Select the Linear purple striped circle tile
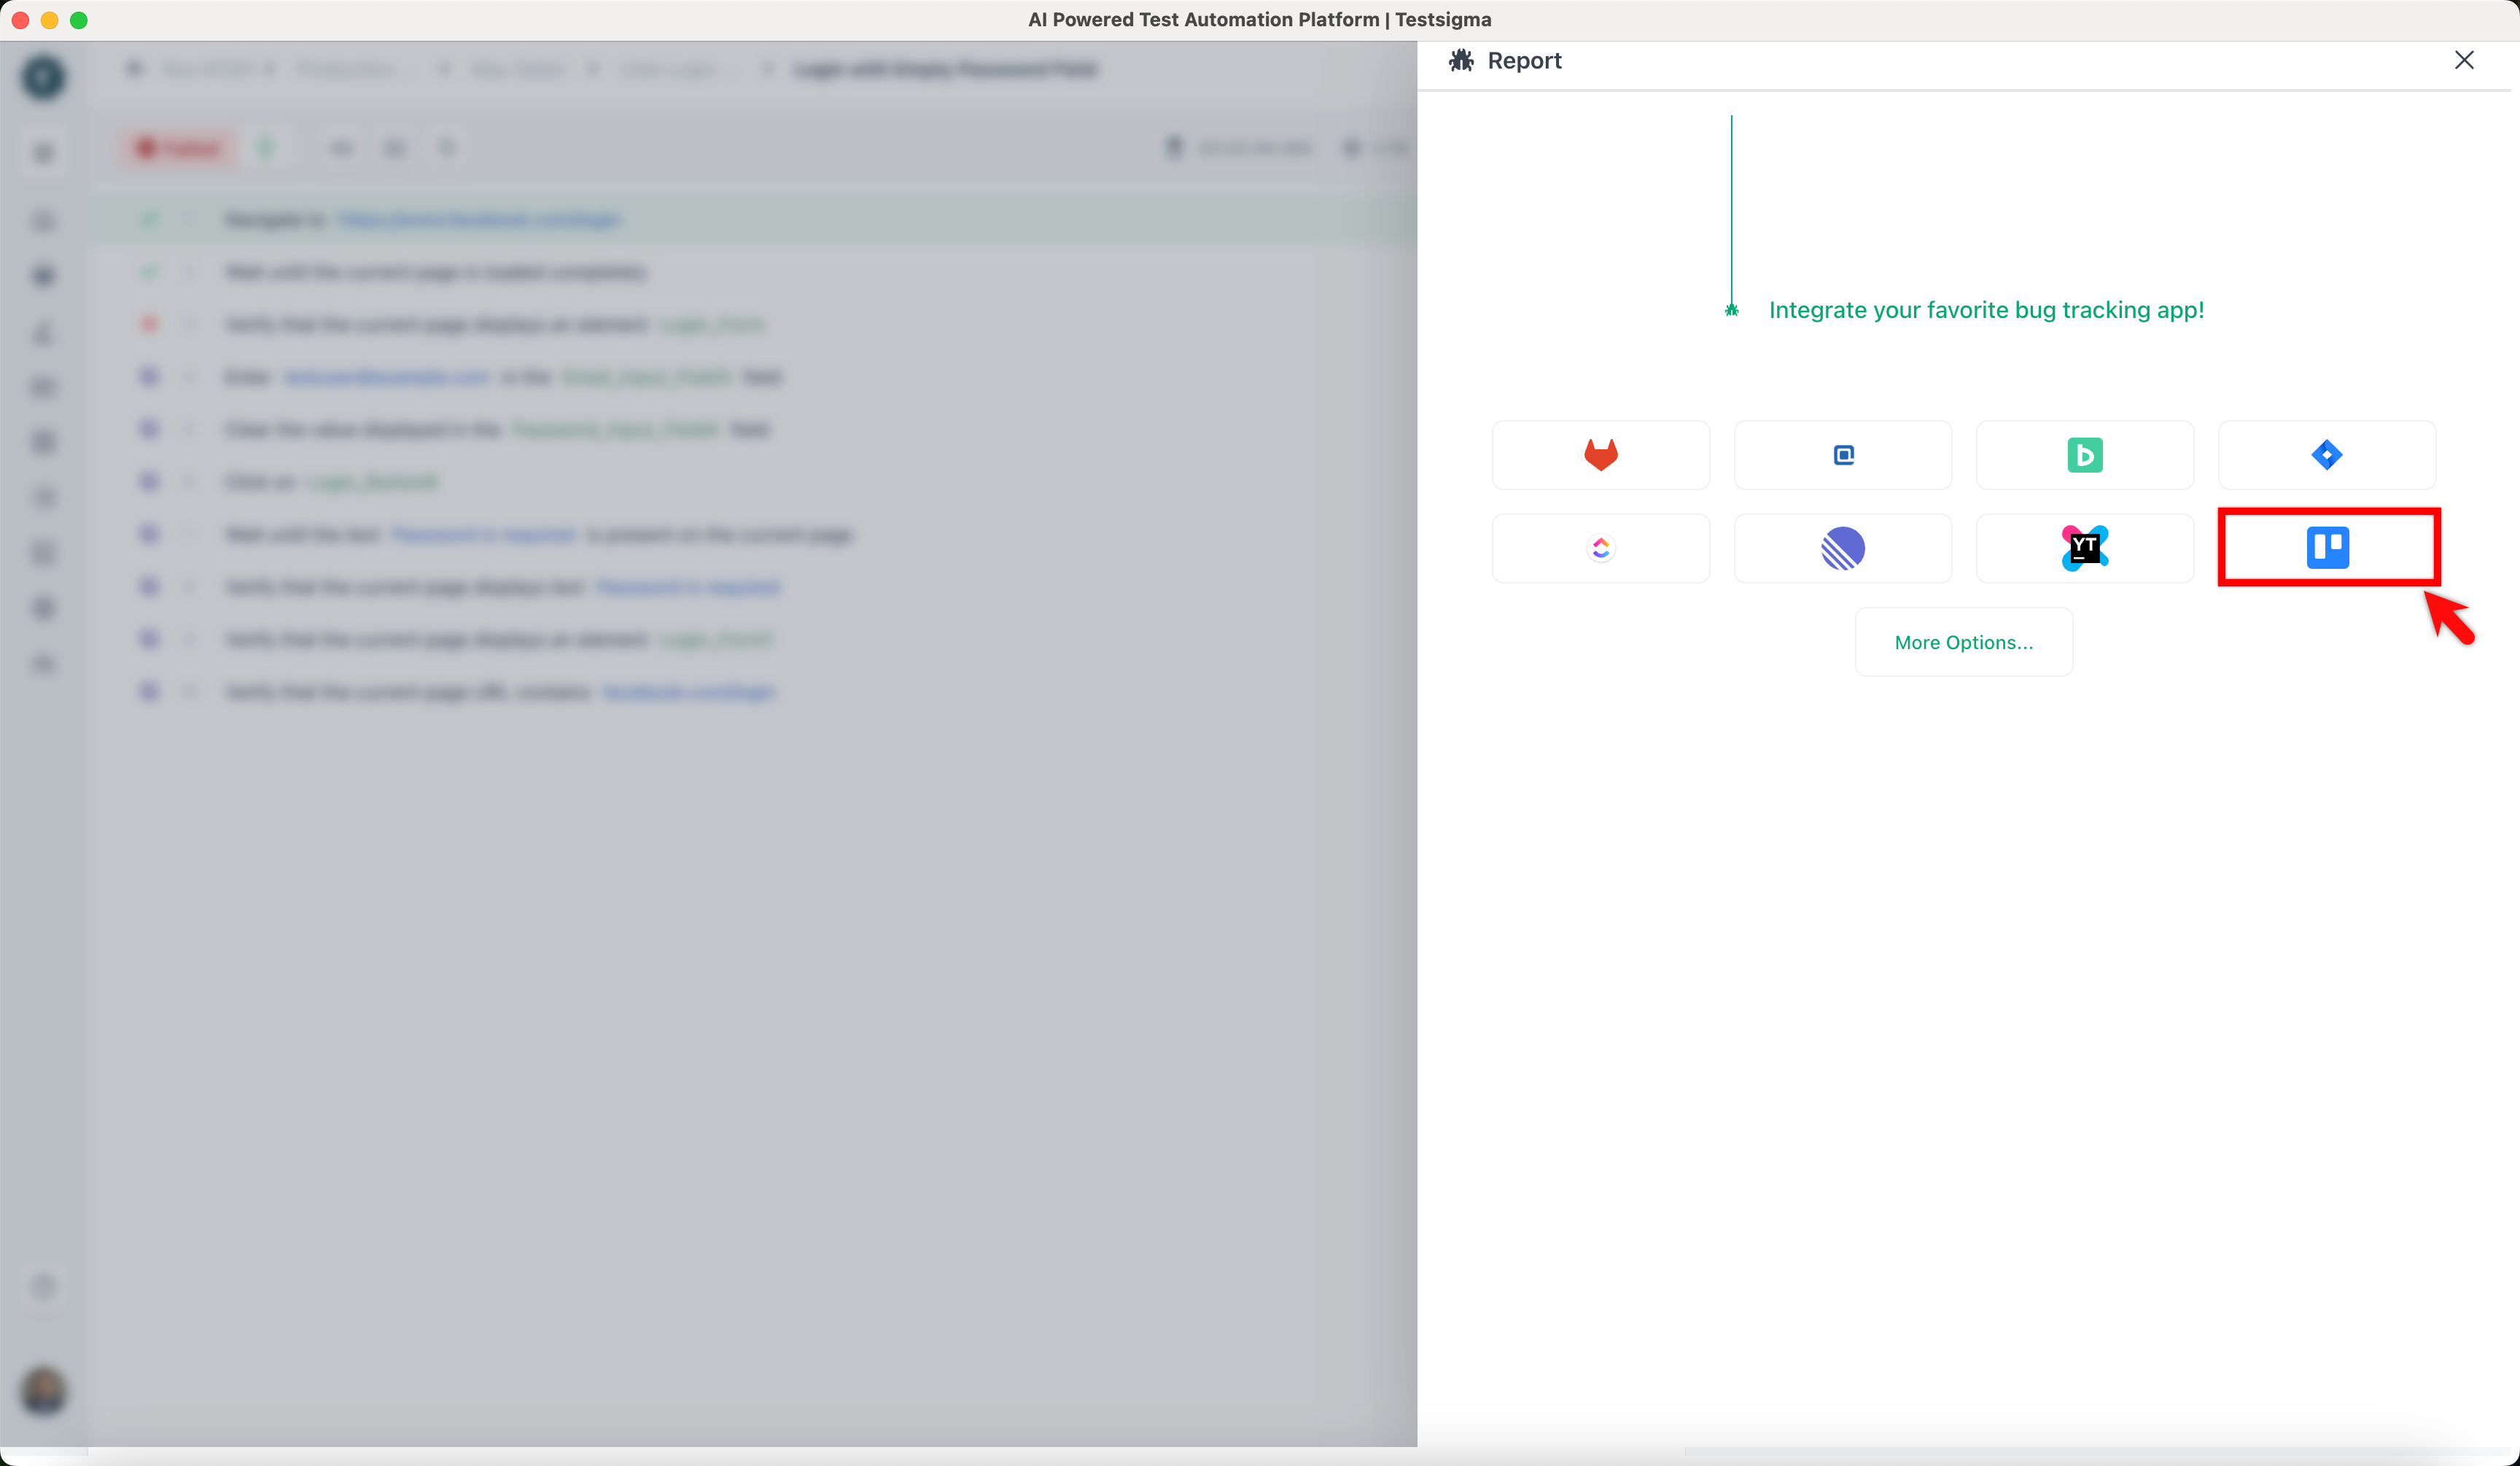 coord(1842,548)
